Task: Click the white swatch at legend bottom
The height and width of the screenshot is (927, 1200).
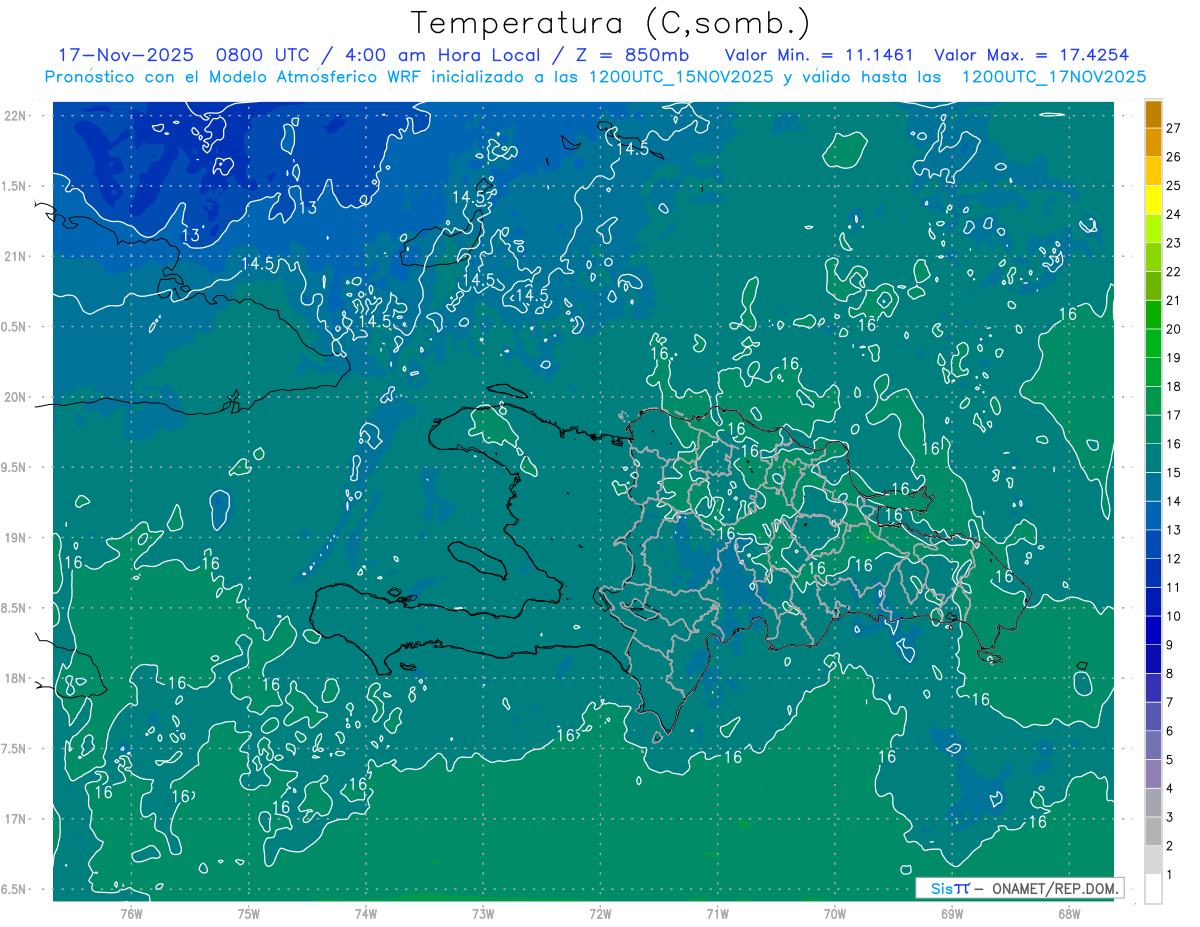Action: pyautogui.click(x=1153, y=889)
